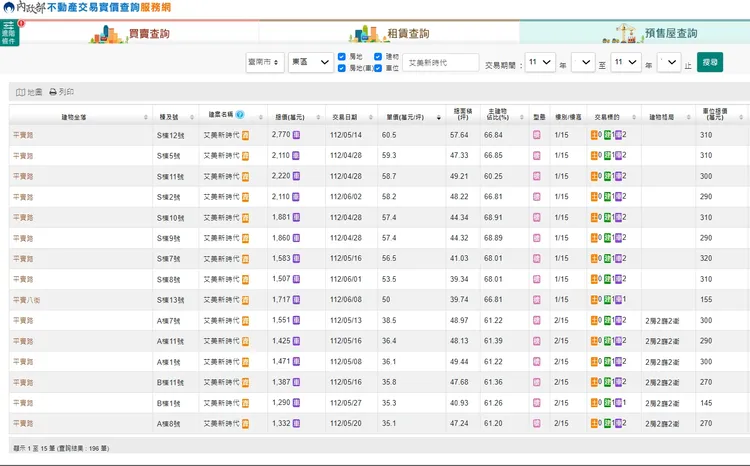Open the 臺南市 city dropdown

[265, 62]
